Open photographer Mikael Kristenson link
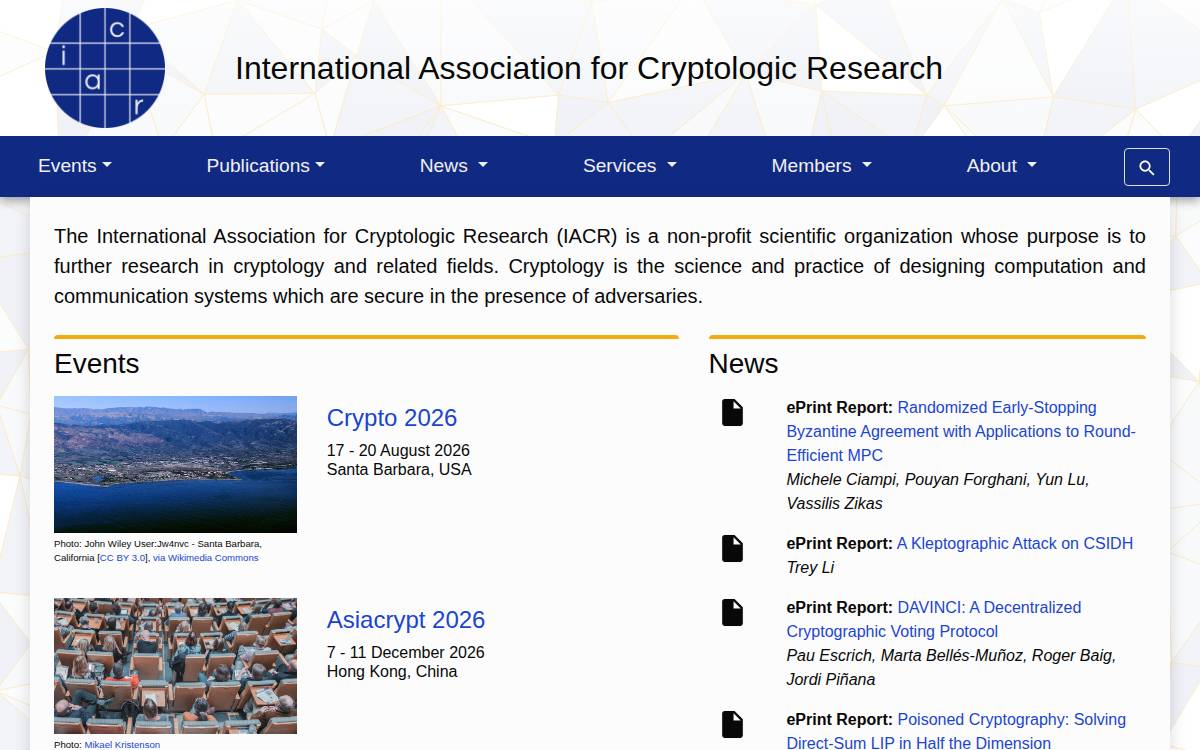This screenshot has height=750, width=1200. click(x=122, y=745)
